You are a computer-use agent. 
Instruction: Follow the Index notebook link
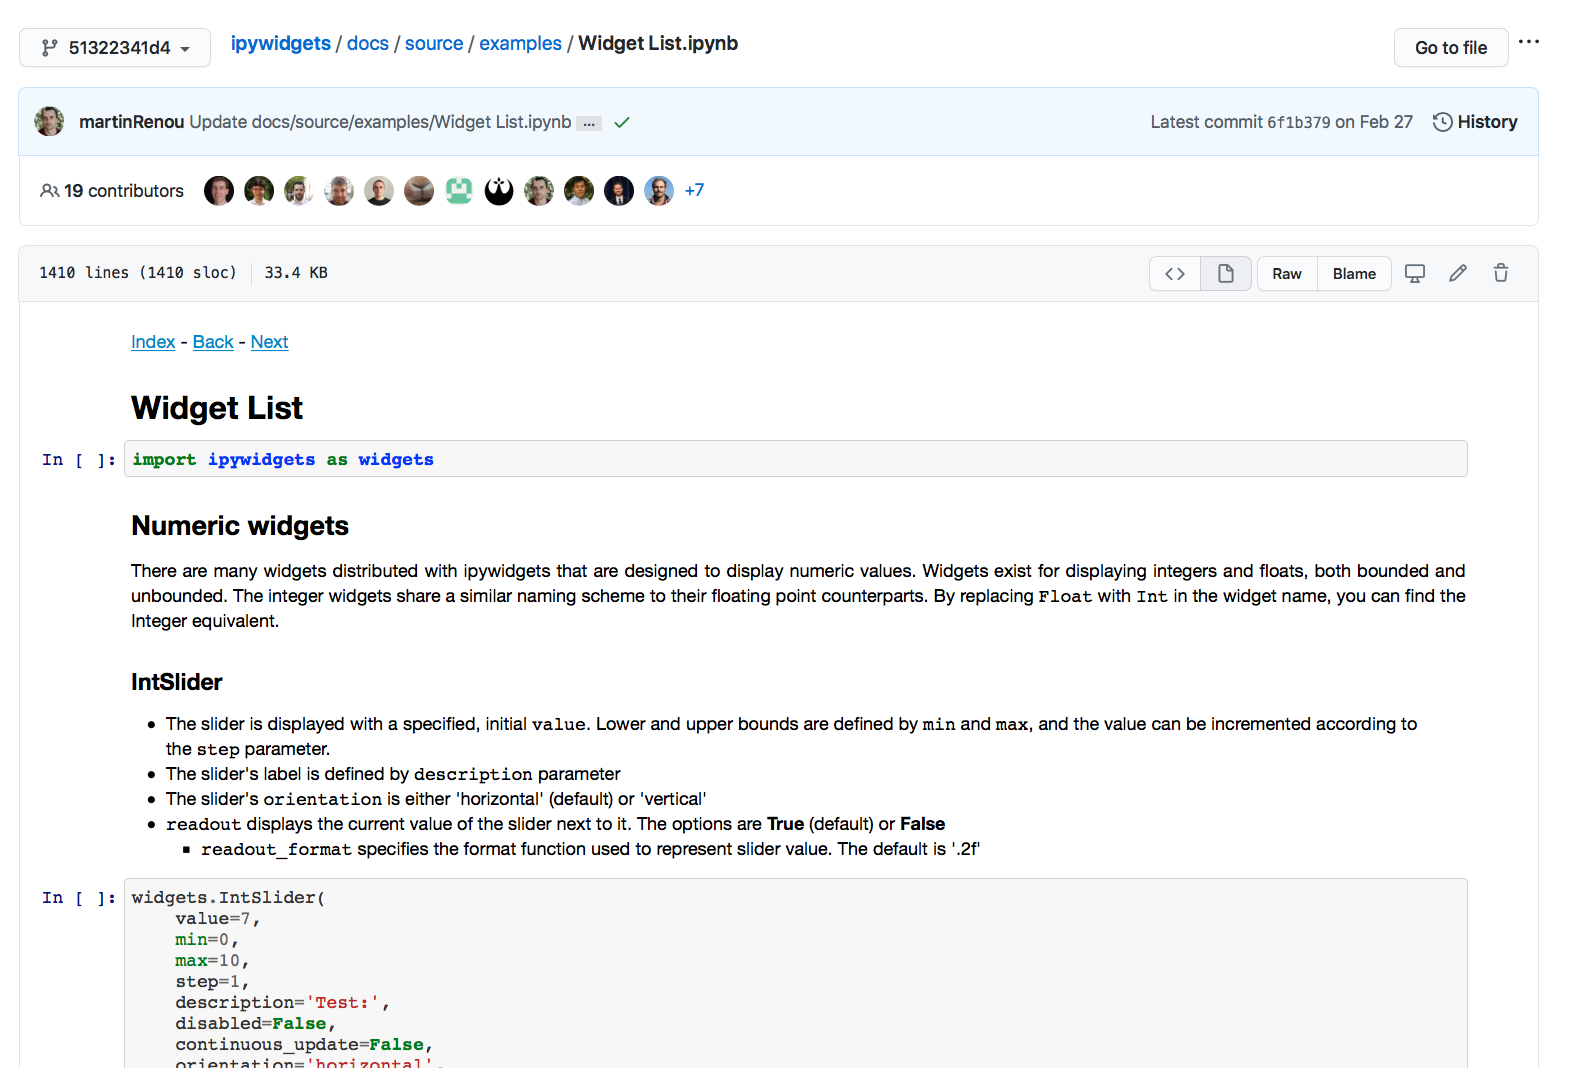pos(153,342)
